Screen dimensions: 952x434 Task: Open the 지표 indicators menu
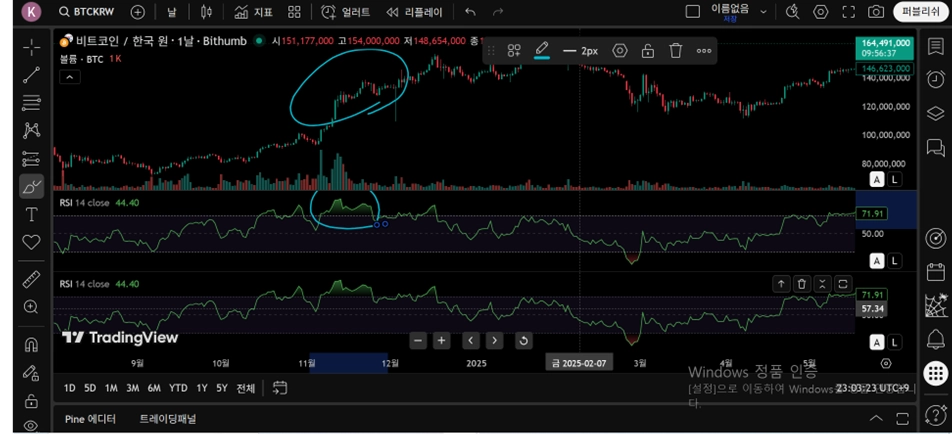[253, 12]
